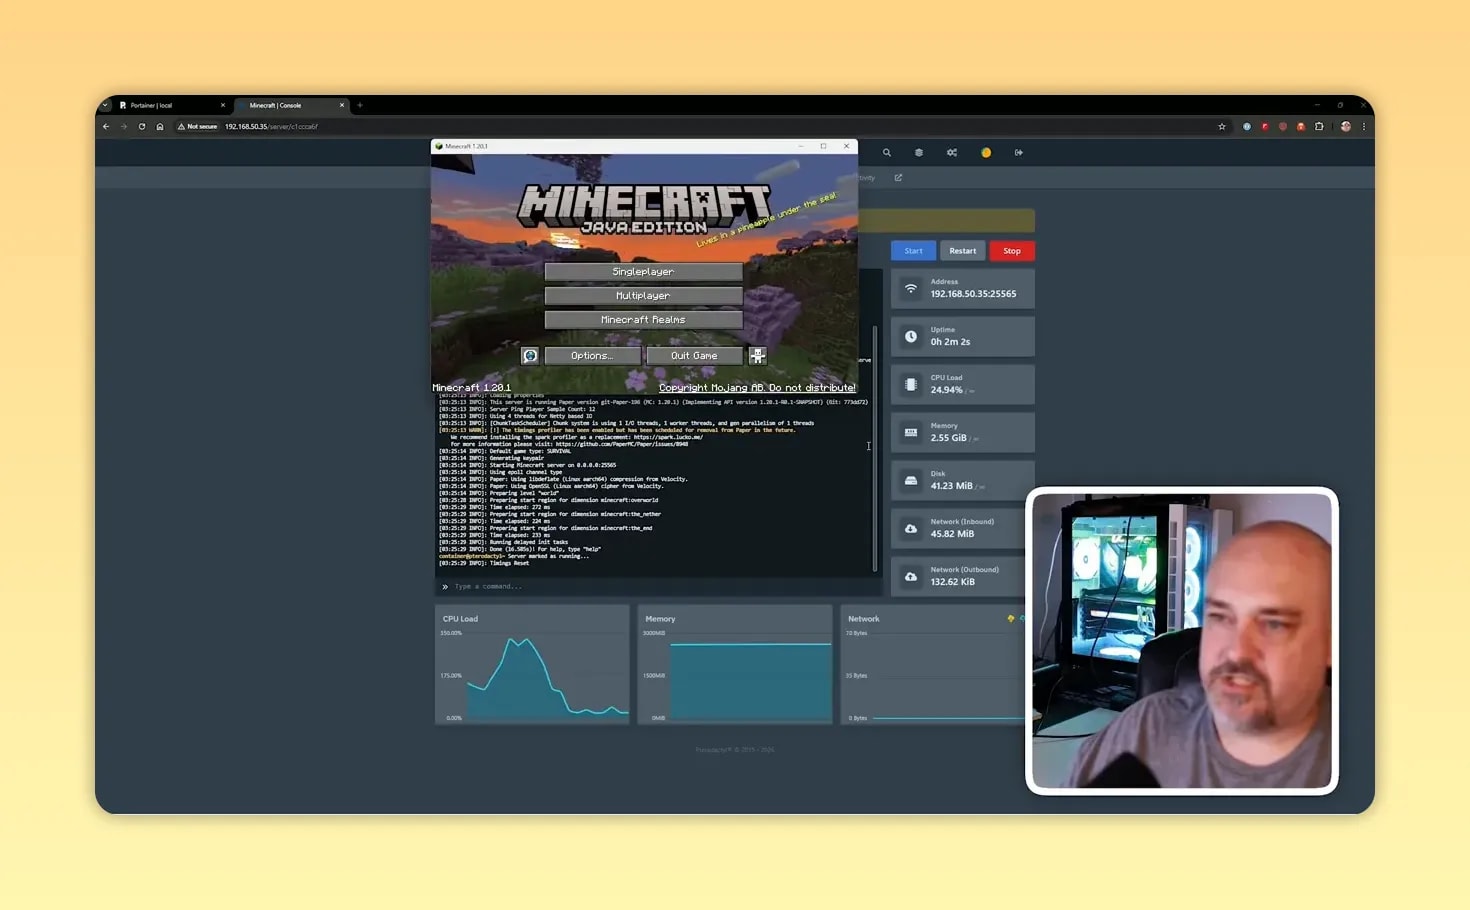Open Minecraft accessibility settings icon
The width and height of the screenshot is (1470, 910).
coord(757,356)
